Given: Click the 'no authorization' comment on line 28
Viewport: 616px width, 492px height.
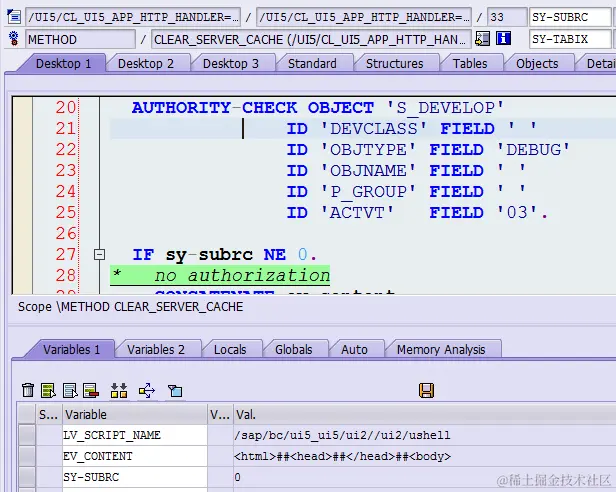Looking at the screenshot, I should (x=242, y=275).
